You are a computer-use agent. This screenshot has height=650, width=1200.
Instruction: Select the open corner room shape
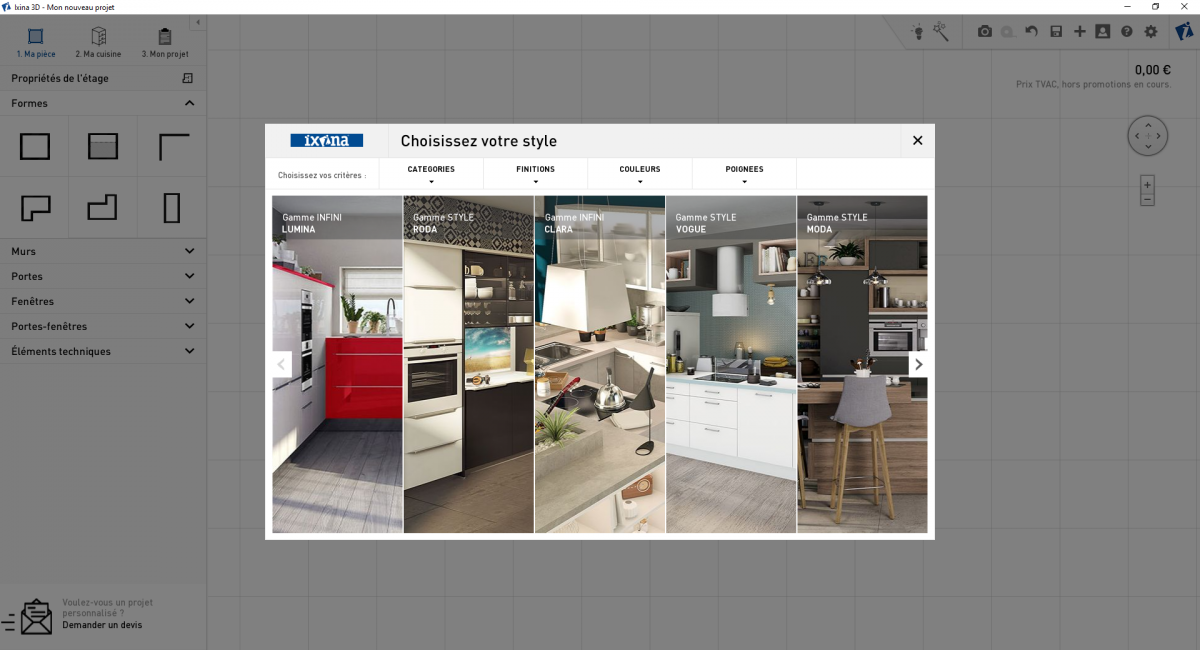pos(174,147)
